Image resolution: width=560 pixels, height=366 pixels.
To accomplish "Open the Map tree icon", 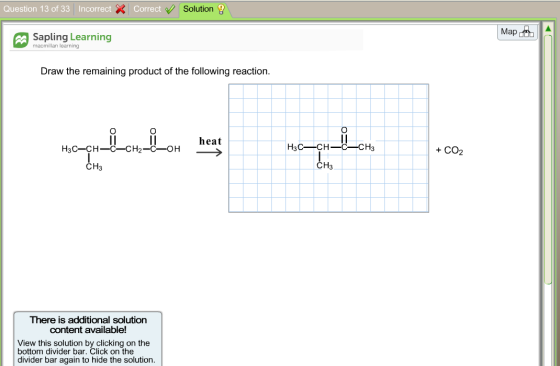I will coord(526,32).
